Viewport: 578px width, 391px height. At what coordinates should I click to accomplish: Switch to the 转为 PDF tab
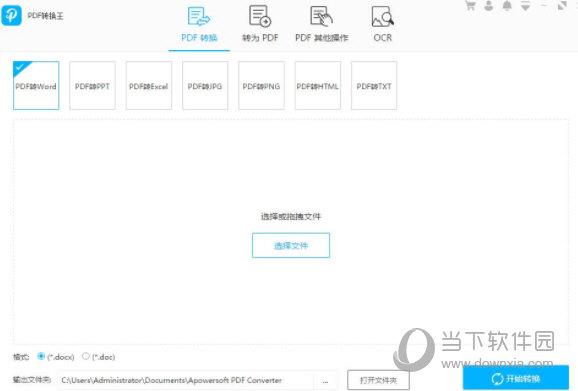[x=260, y=25]
